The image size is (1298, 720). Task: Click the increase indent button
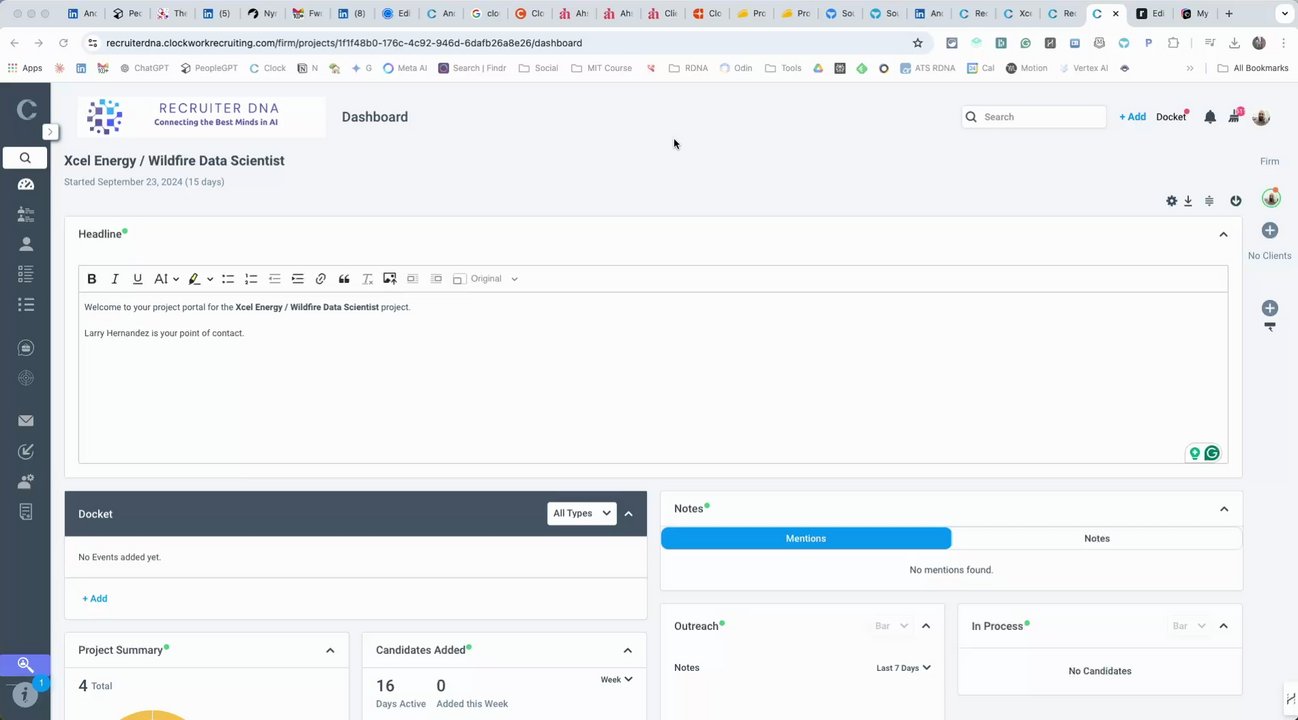298,279
